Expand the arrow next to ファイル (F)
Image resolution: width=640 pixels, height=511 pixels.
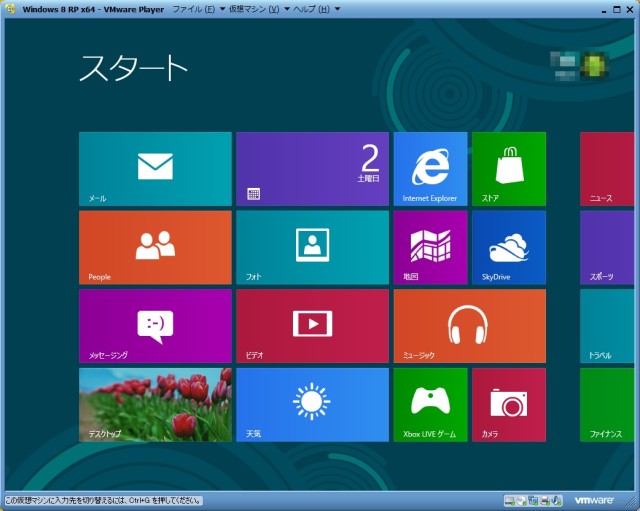tap(222, 9)
